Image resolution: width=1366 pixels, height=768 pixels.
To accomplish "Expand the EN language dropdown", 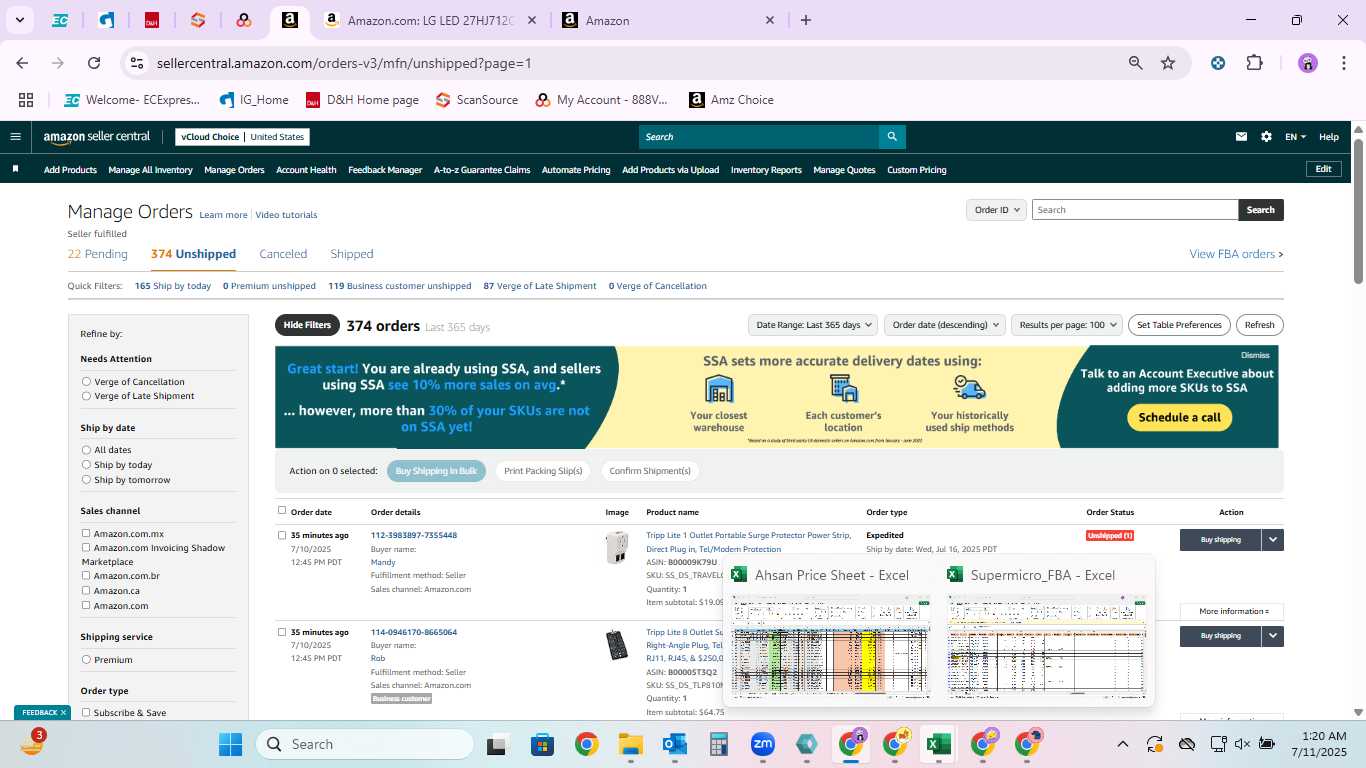I will pos(1296,137).
